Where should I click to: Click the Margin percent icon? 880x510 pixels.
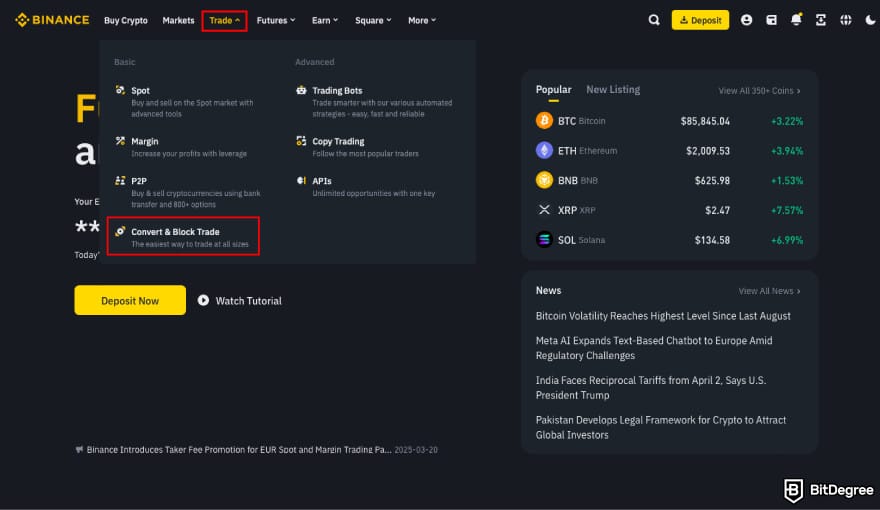tap(120, 141)
